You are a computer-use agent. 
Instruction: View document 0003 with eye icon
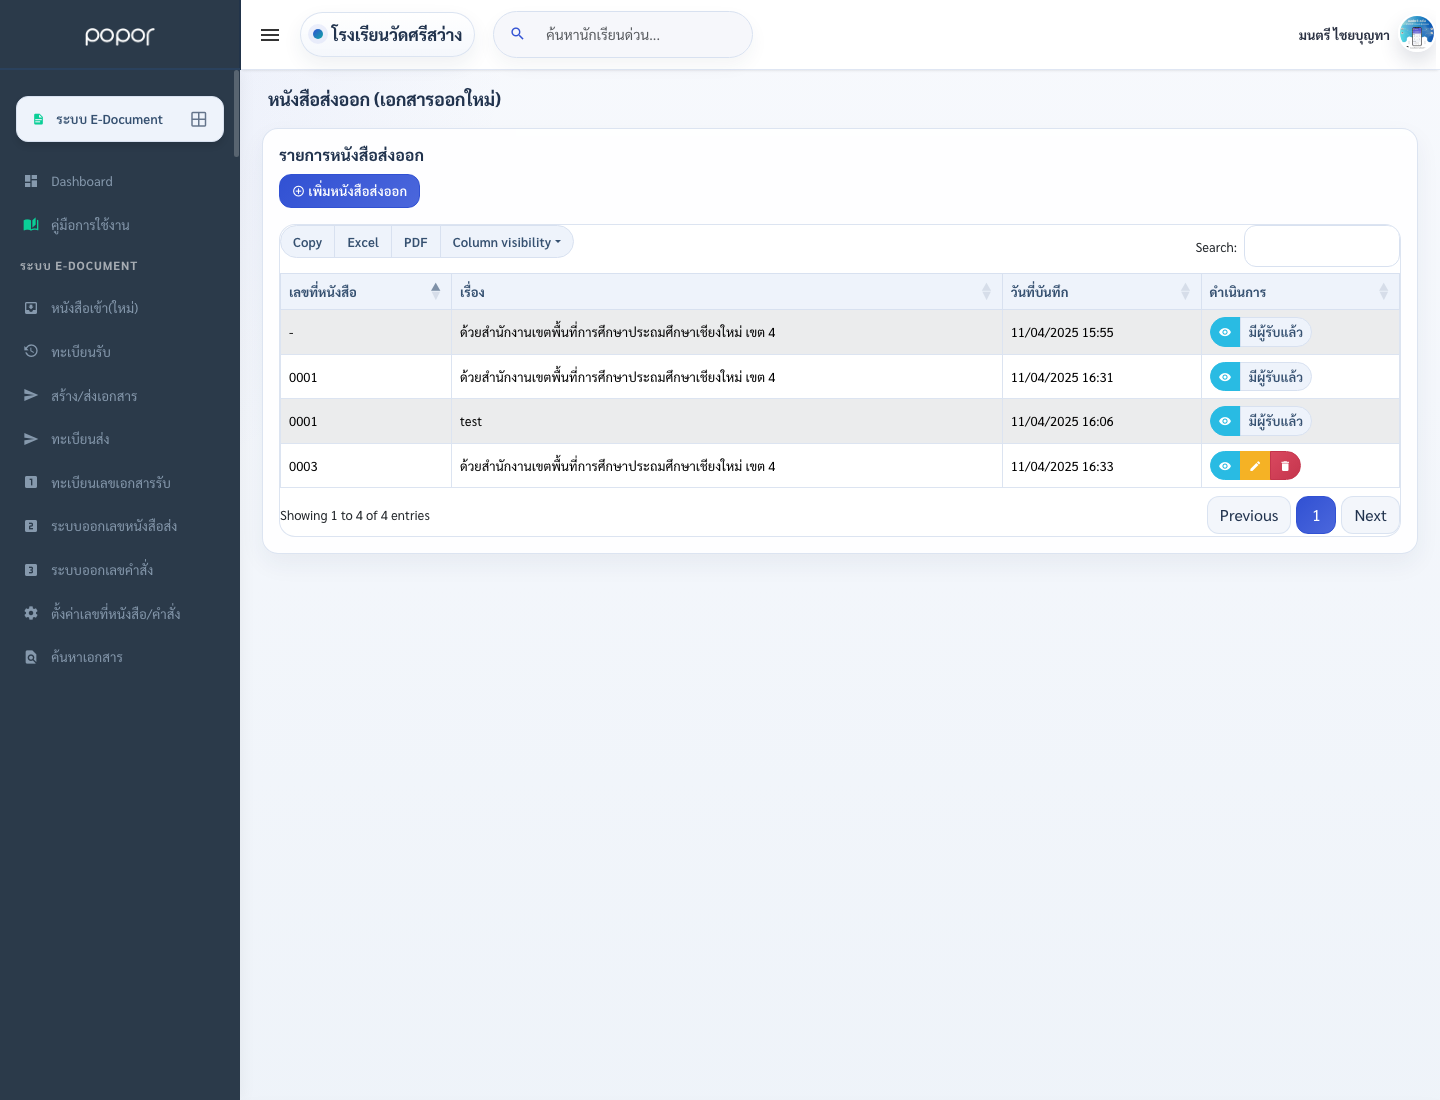tap(1225, 466)
